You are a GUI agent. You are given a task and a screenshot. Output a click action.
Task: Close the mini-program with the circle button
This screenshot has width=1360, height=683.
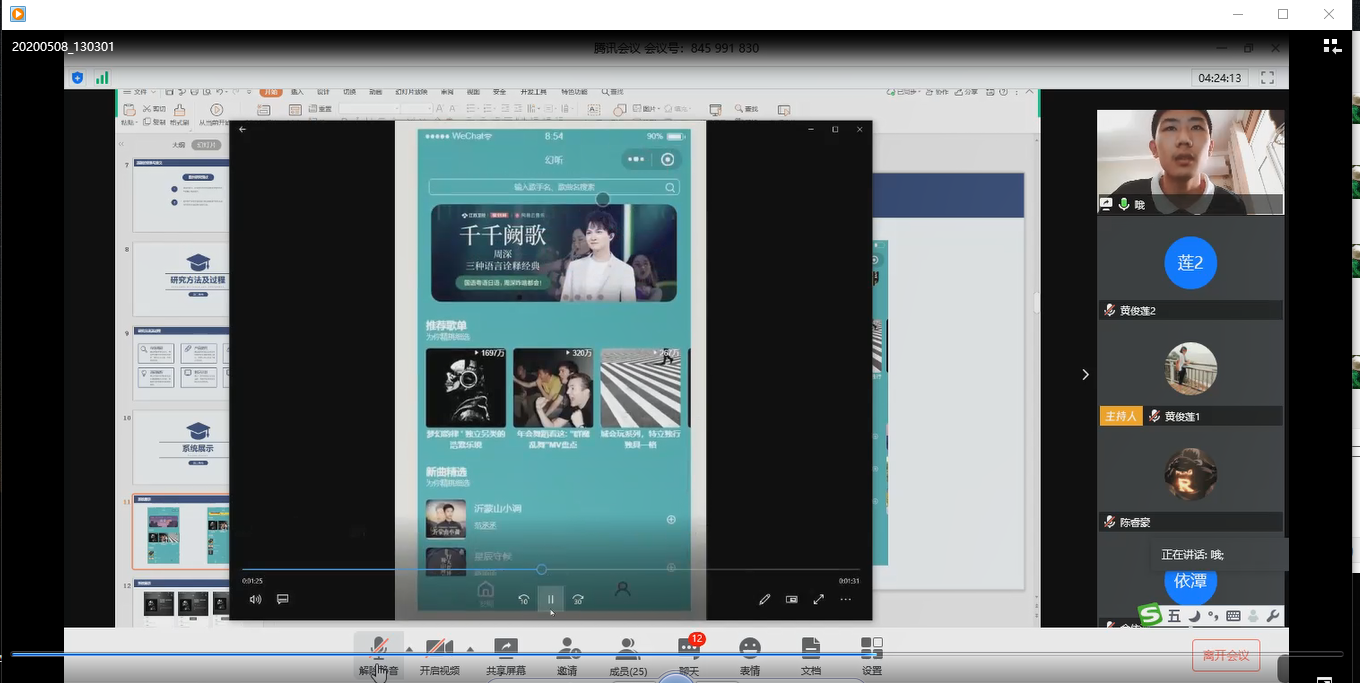[668, 159]
